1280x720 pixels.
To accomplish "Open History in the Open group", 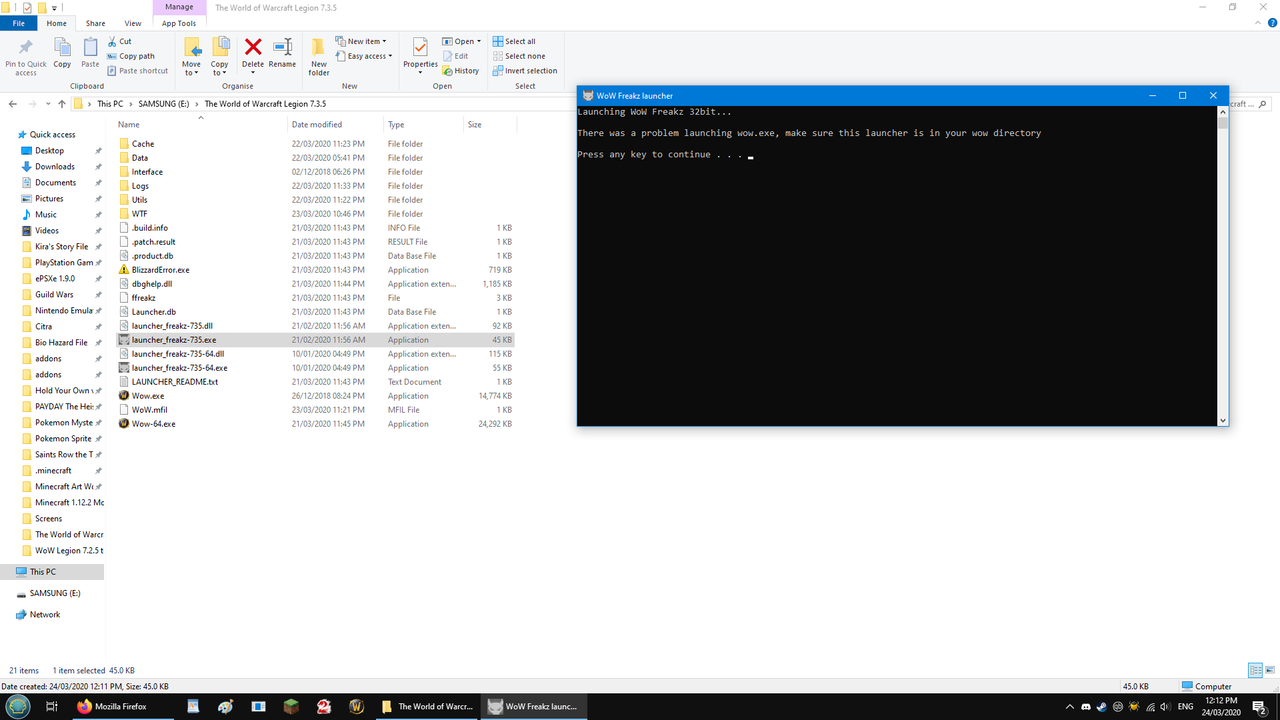I will (460, 71).
